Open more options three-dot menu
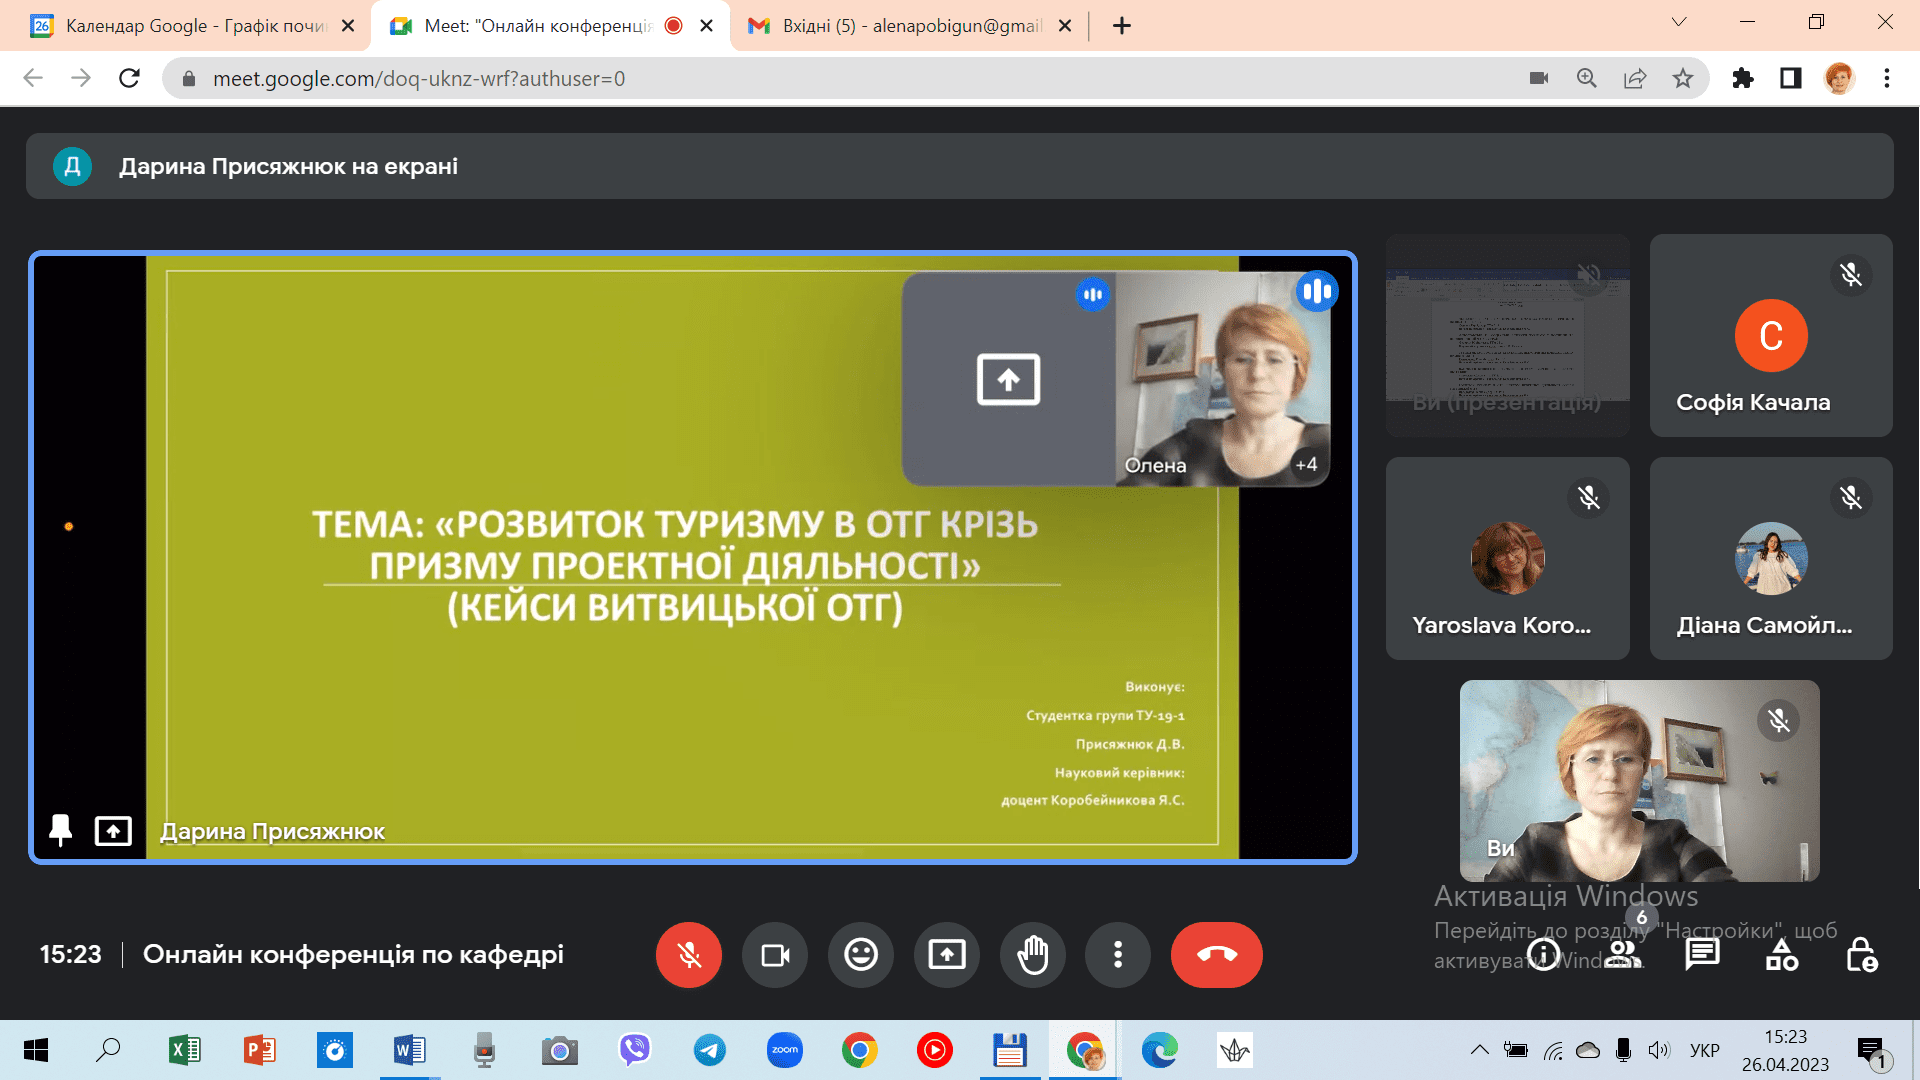This screenshot has height=1080, width=1920. tap(1118, 955)
